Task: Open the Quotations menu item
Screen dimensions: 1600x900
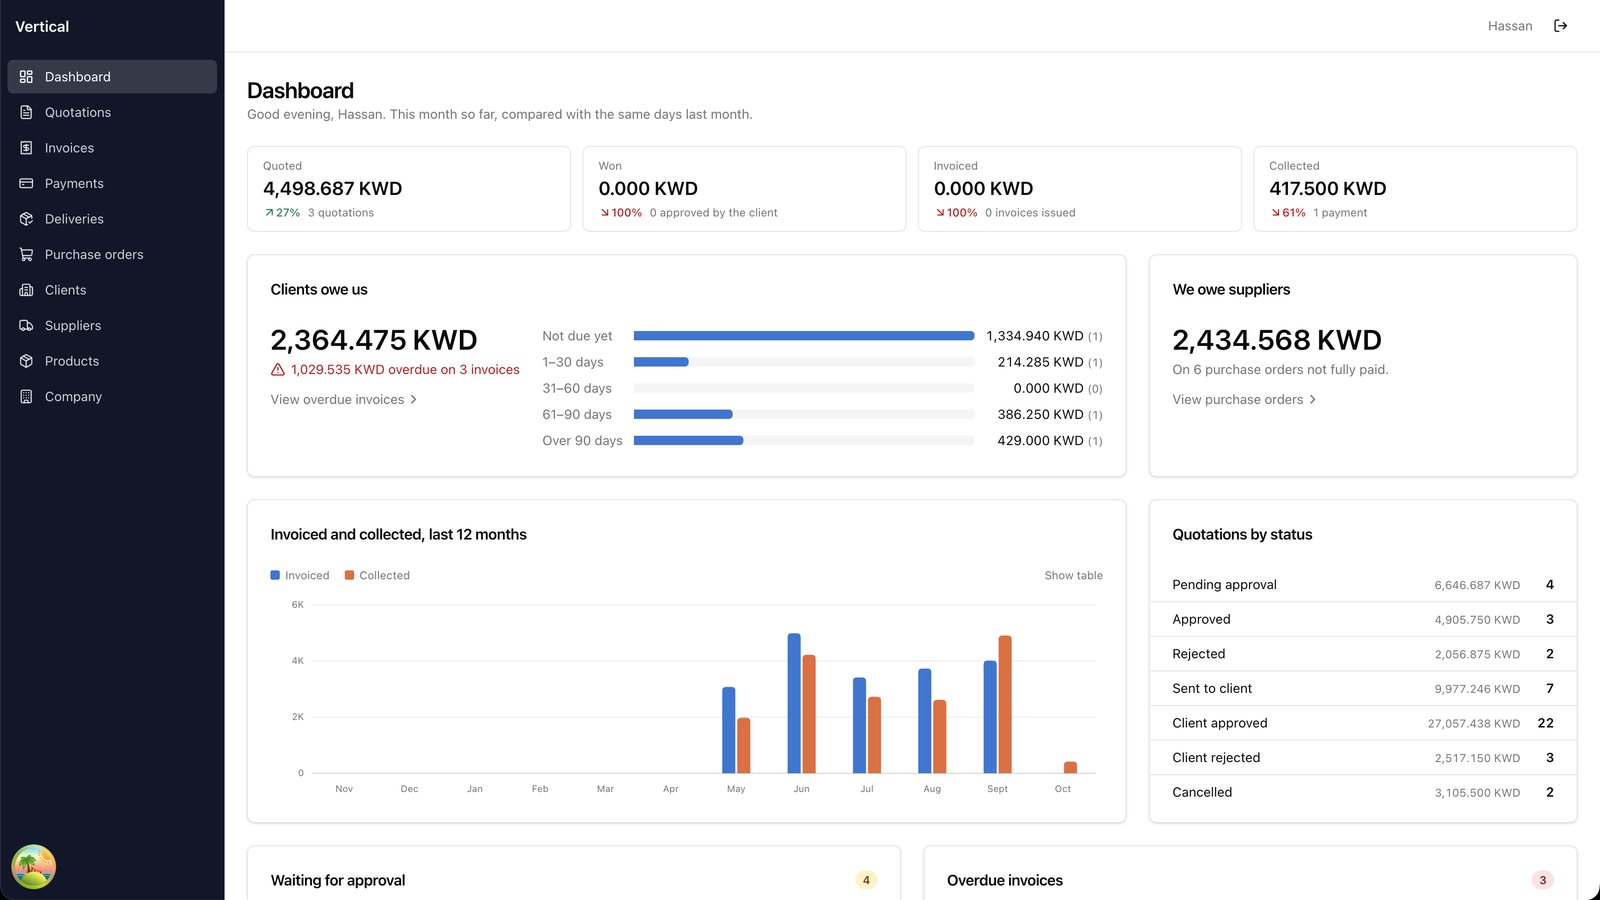Action: tap(112, 112)
